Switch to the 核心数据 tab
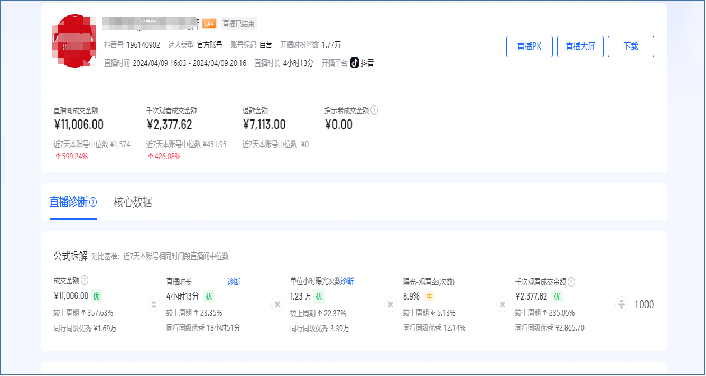The image size is (706, 376). click(x=133, y=203)
